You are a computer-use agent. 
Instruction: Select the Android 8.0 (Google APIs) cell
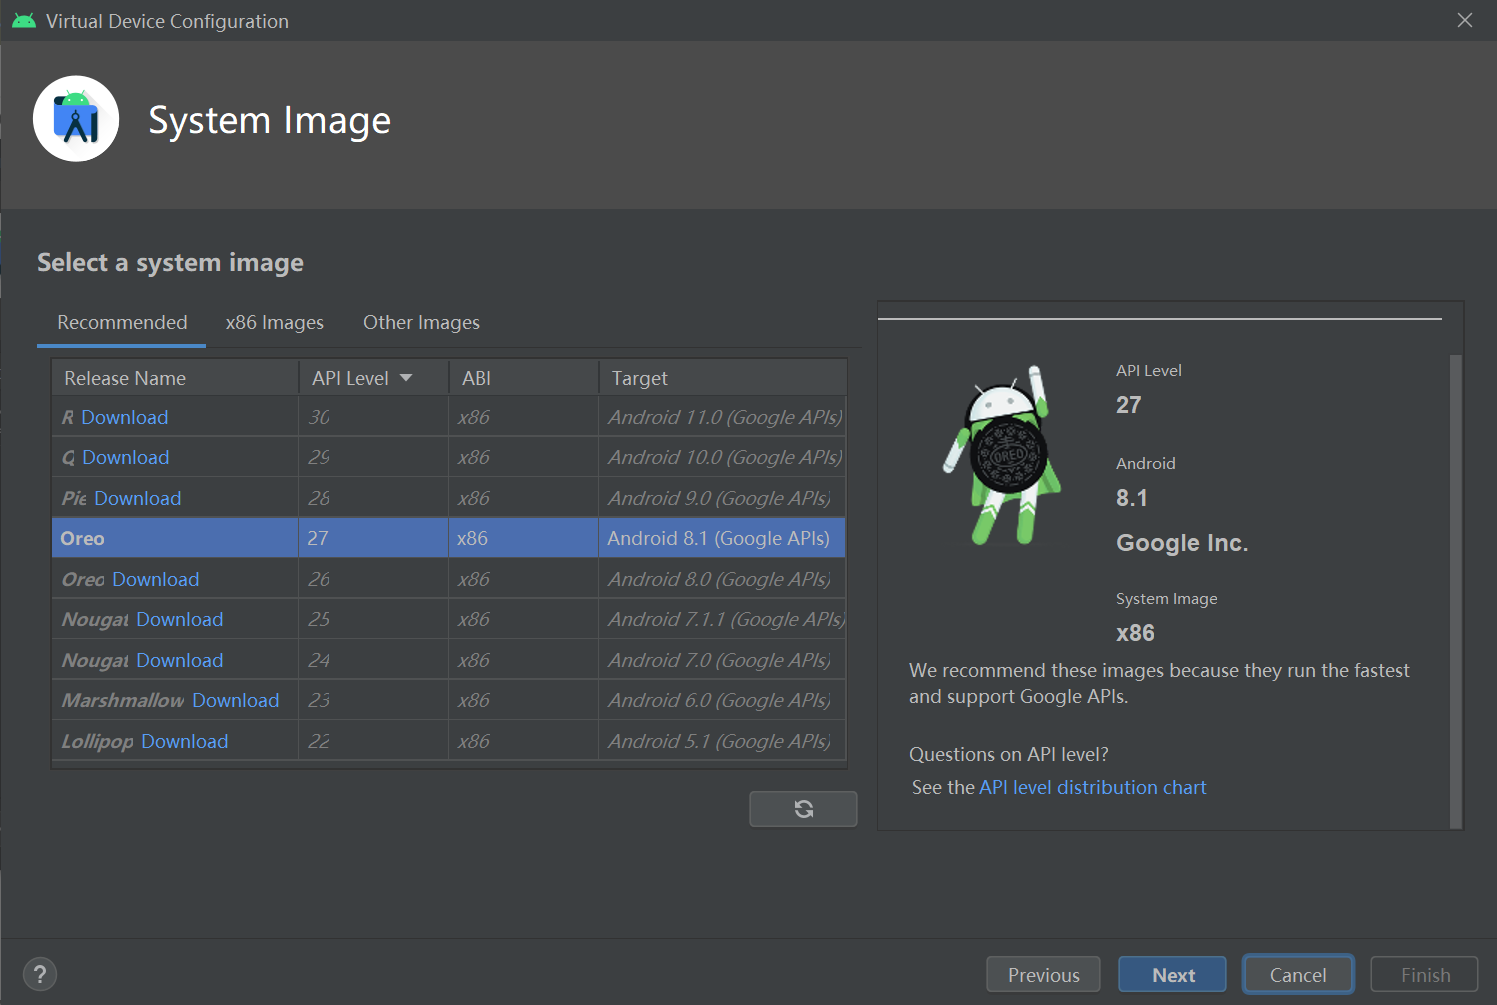click(x=722, y=579)
